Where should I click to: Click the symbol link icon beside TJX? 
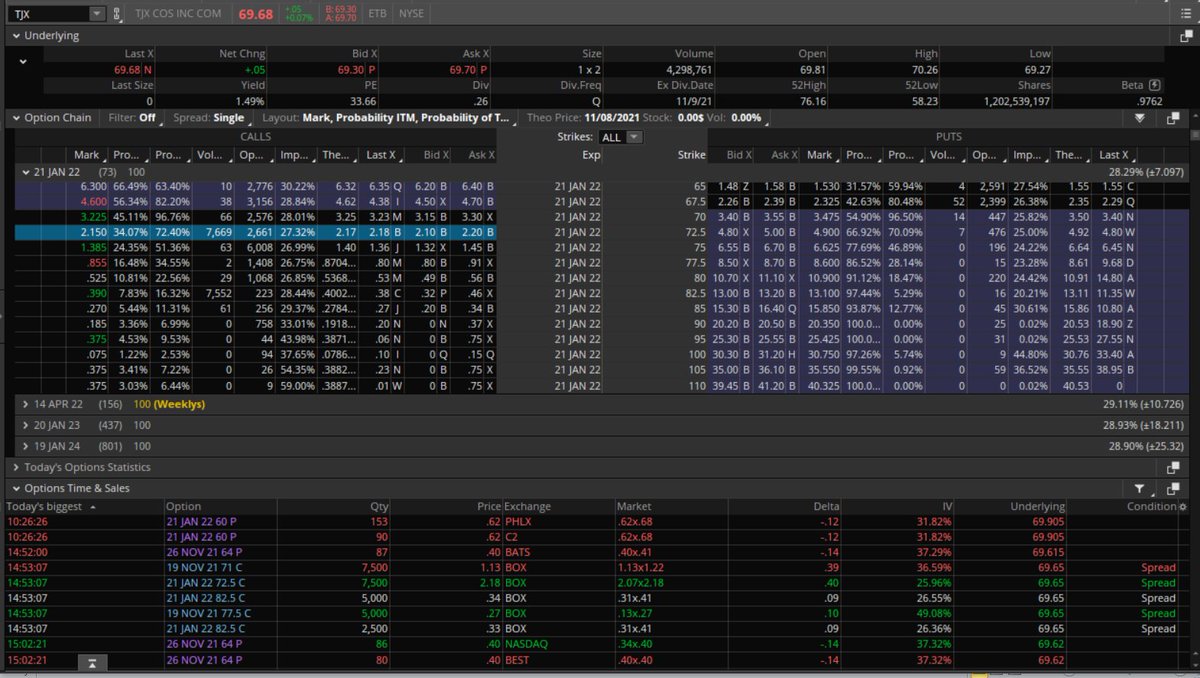tap(117, 14)
